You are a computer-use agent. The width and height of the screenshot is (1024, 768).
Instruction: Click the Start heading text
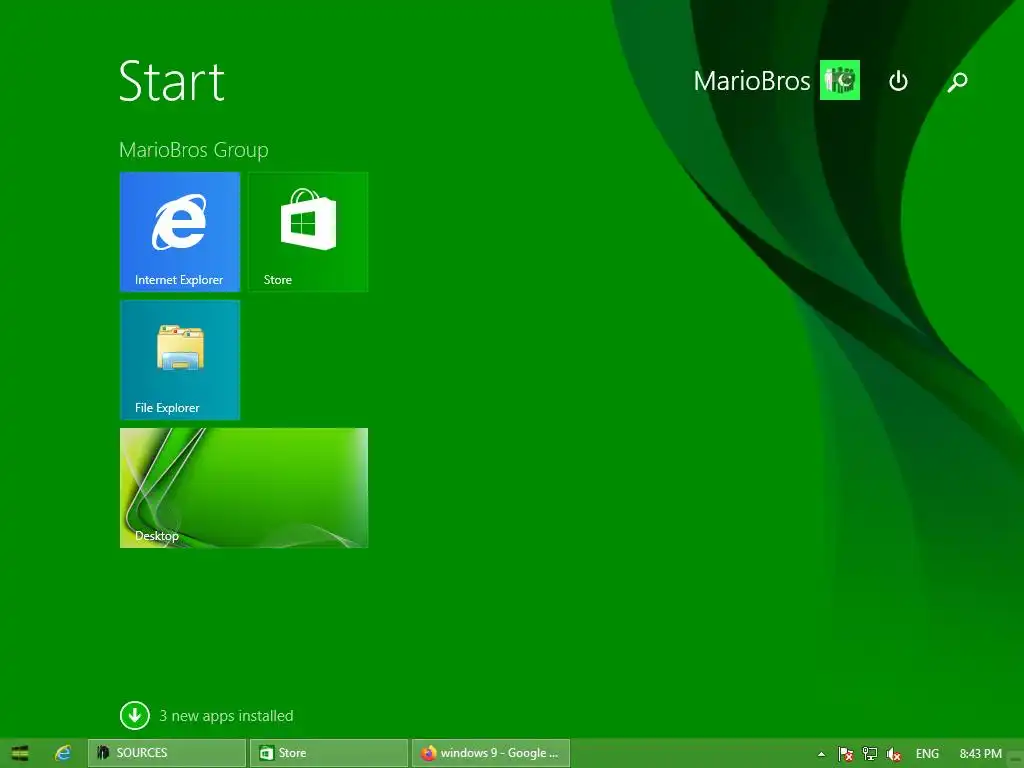tap(172, 81)
